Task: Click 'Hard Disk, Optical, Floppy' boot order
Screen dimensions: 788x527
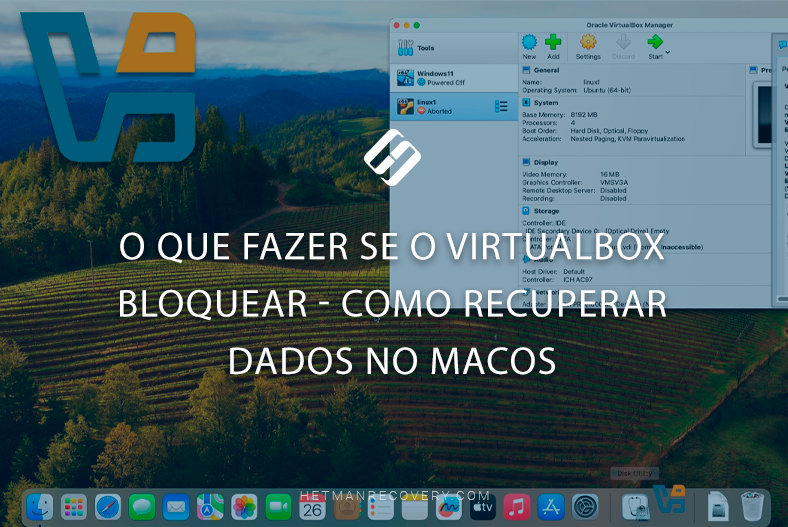Action: click(x=609, y=131)
